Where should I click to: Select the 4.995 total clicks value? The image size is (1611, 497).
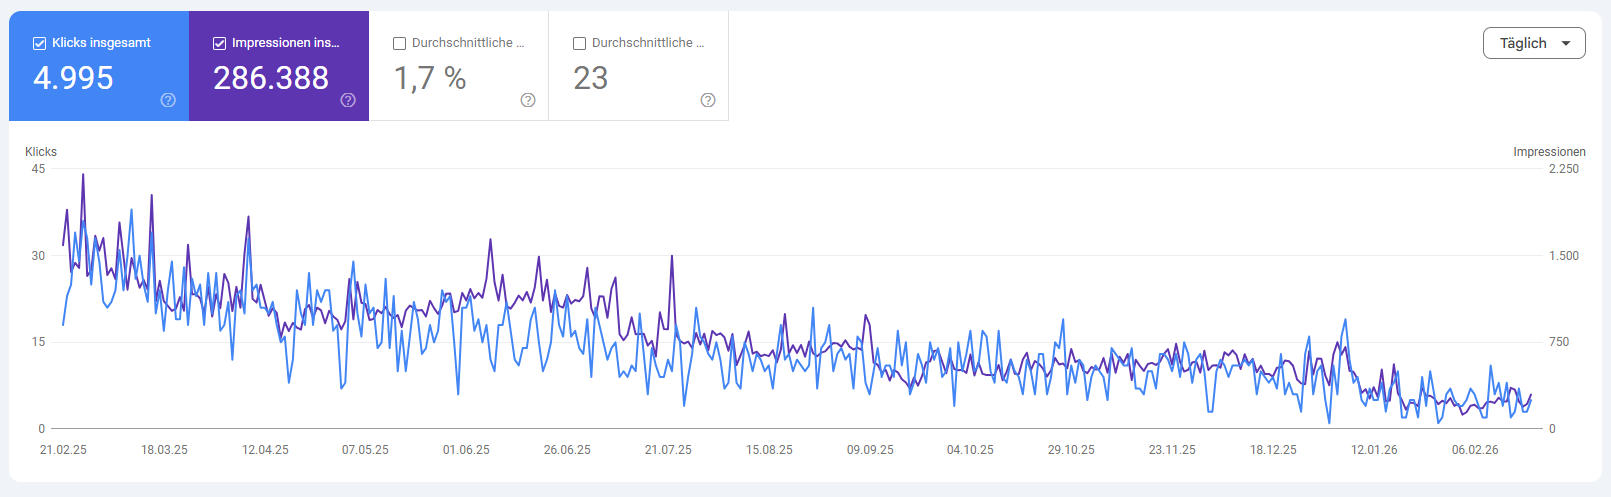tap(73, 78)
